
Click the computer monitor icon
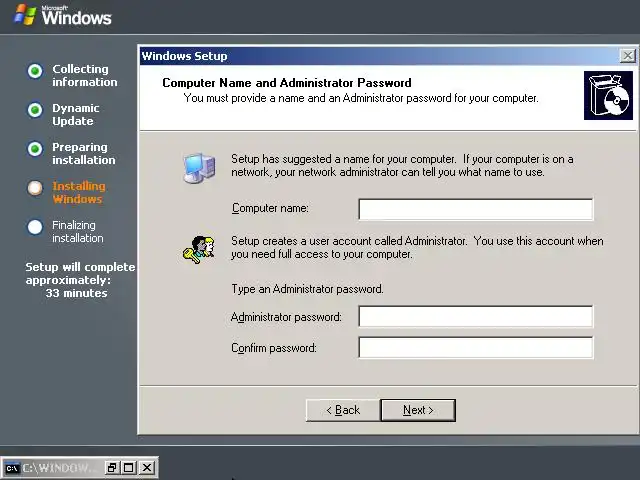pyautogui.click(x=199, y=168)
